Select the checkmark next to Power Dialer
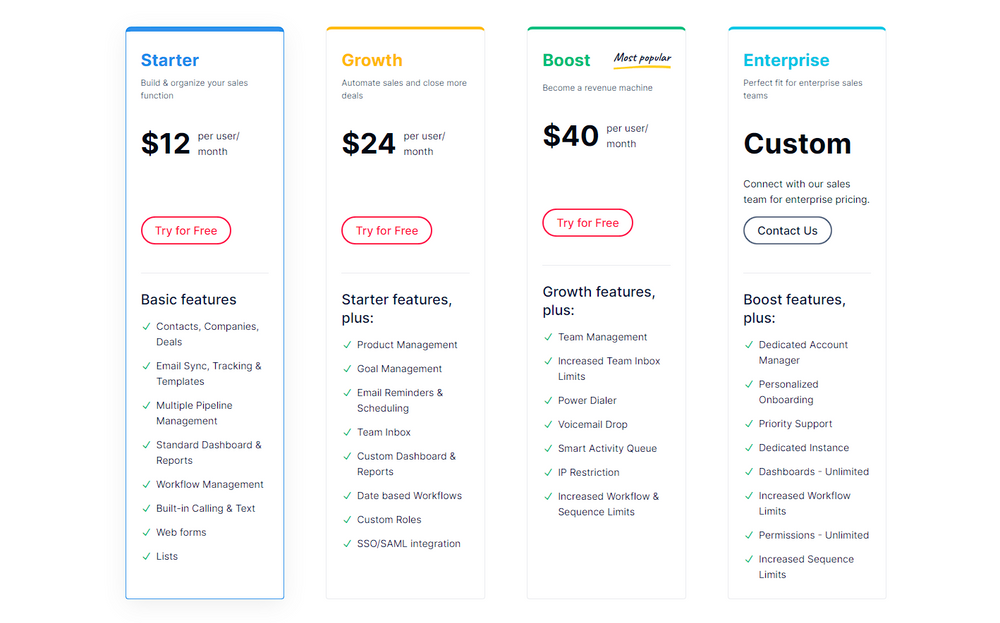Viewport: 1000px width, 623px height. (x=546, y=400)
